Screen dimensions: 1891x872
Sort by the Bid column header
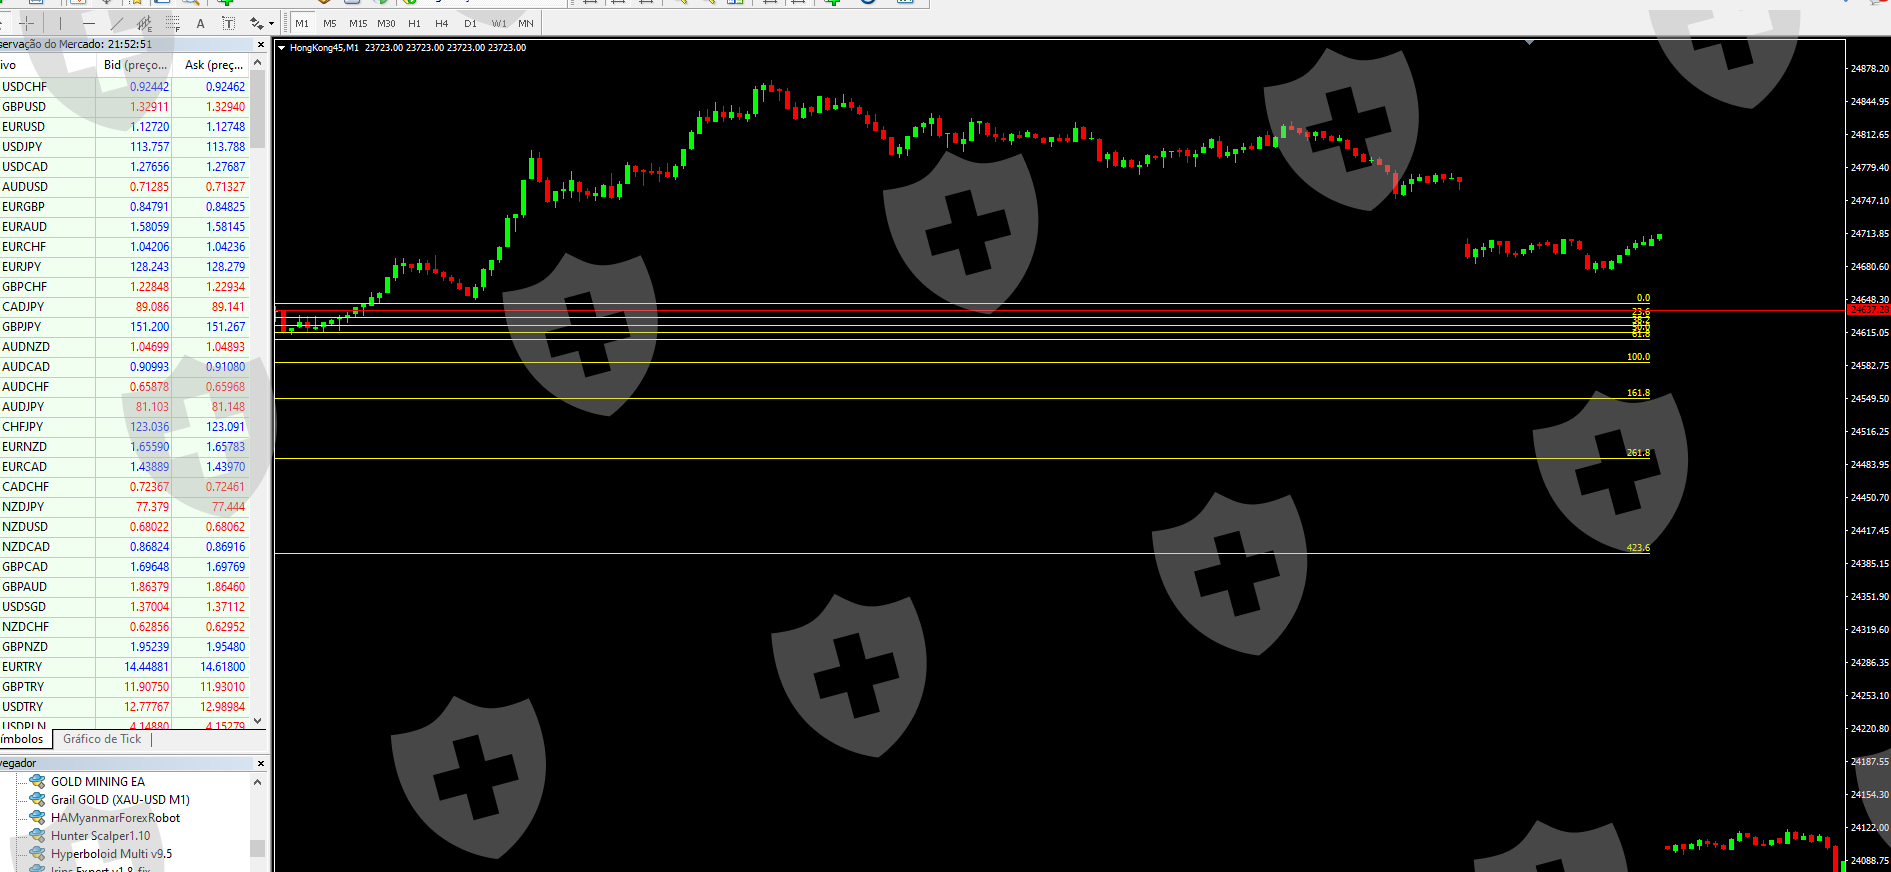[135, 65]
